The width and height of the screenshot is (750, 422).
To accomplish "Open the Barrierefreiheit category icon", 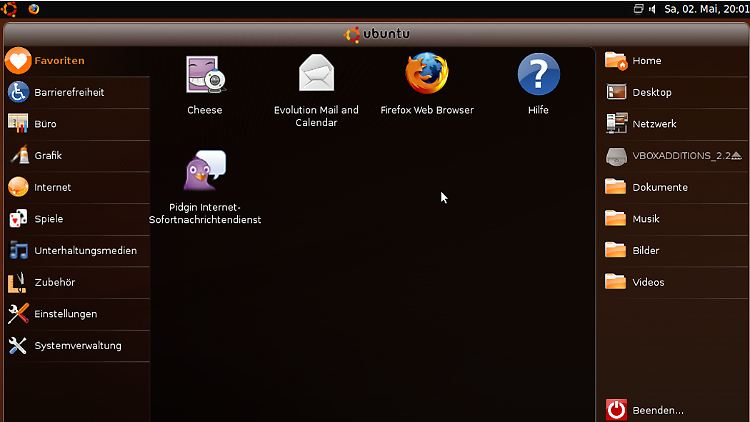I will (x=18, y=92).
